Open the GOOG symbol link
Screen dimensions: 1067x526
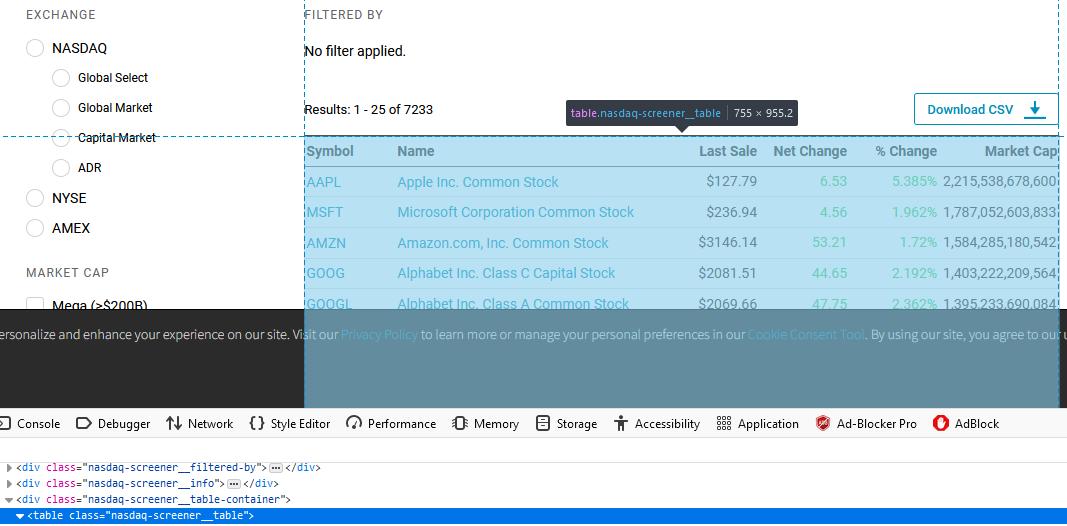325,273
